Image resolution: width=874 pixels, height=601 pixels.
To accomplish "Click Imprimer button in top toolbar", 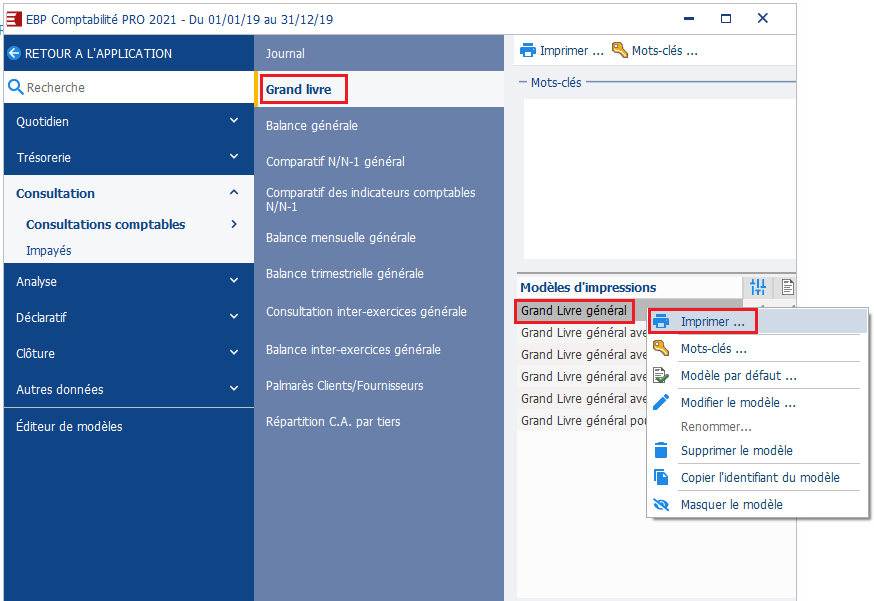I will point(562,51).
